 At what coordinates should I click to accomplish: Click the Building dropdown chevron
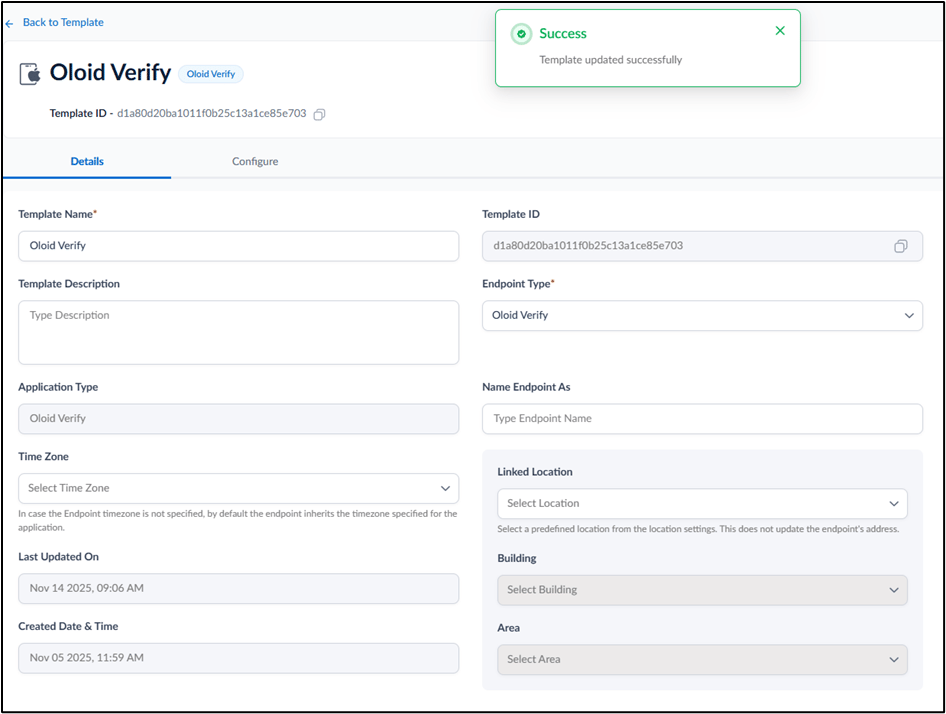[894, 590]
